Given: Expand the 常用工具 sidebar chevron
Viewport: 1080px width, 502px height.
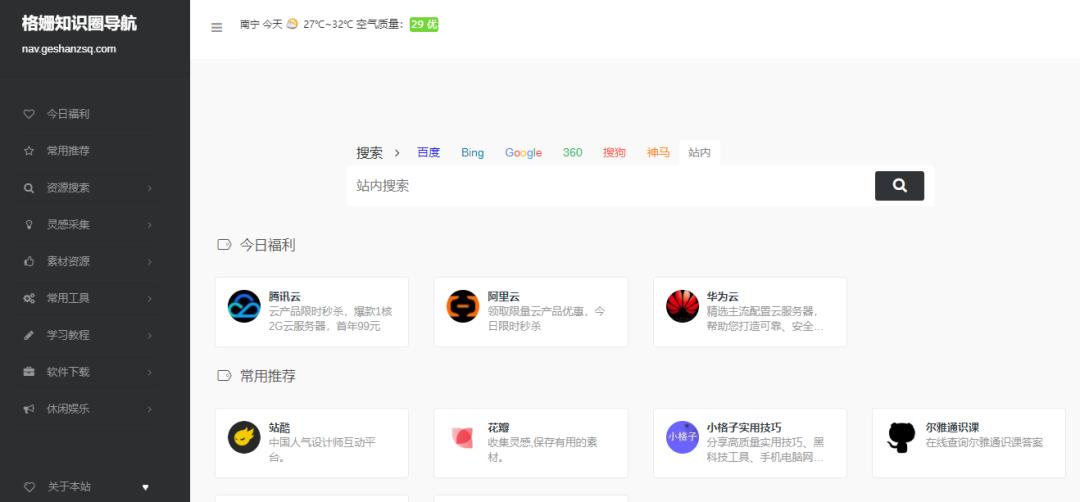Looking at the screenshot, I should tap(149, 298).
